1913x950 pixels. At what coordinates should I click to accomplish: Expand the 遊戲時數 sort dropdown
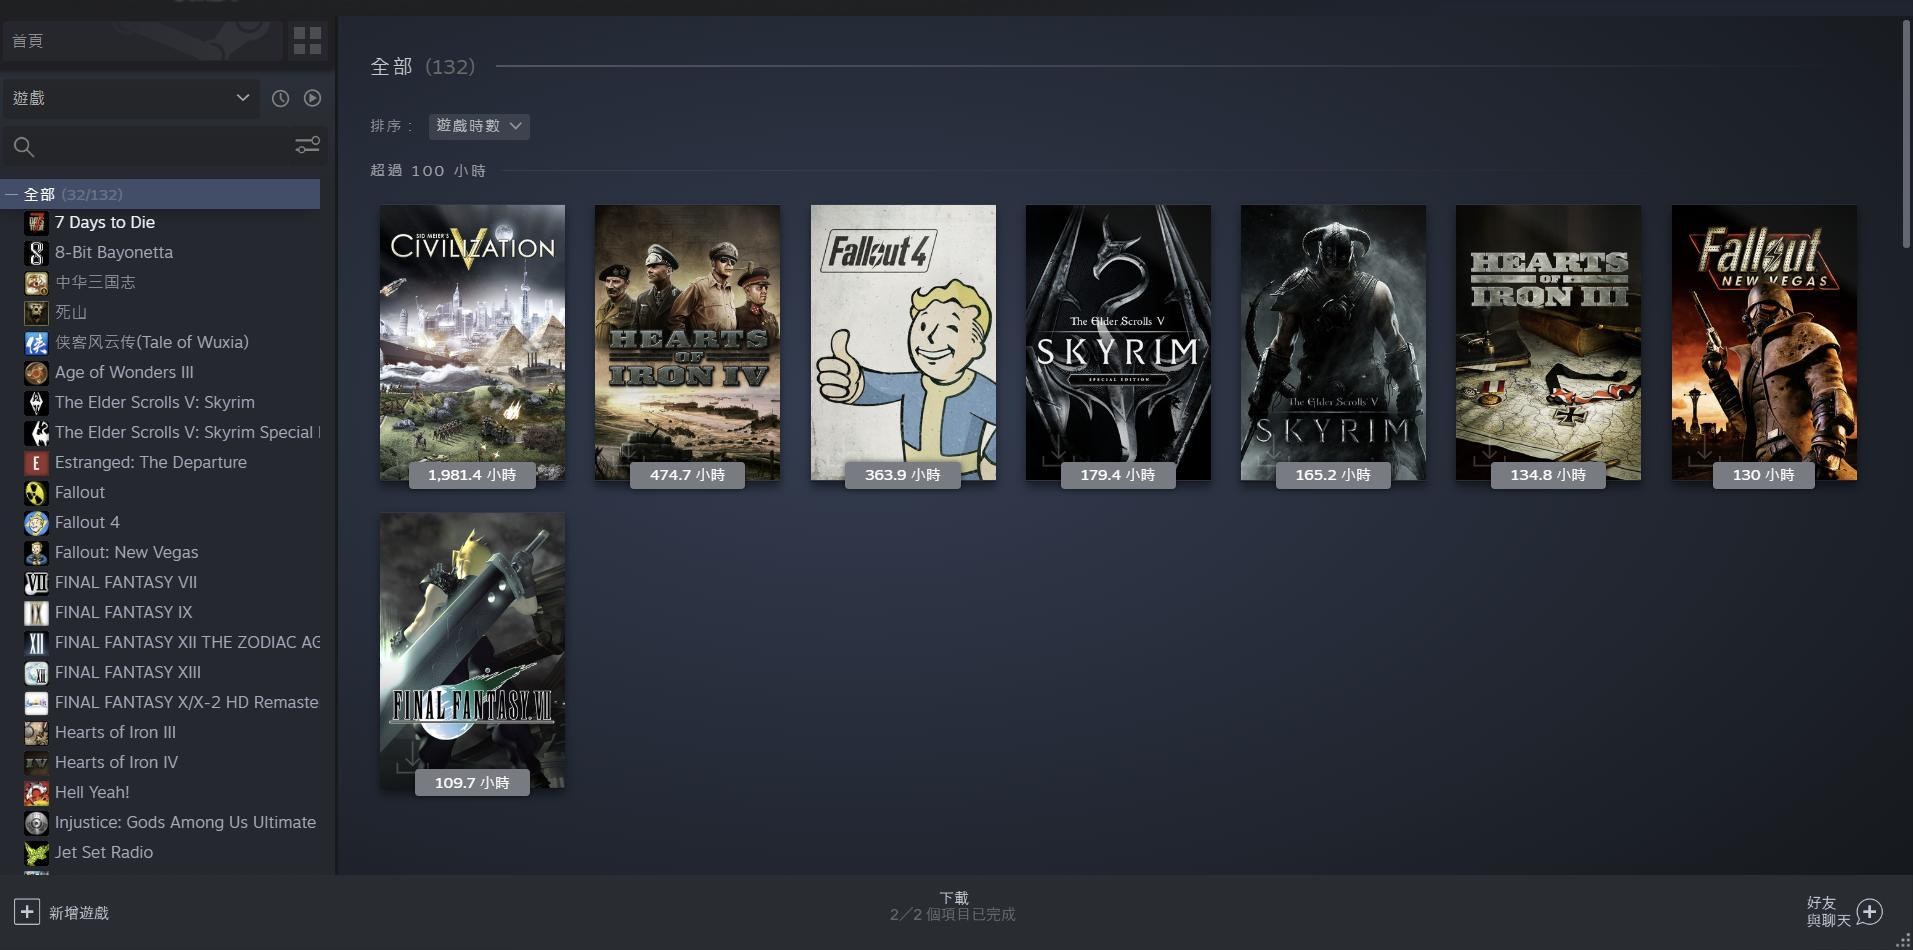479,126
